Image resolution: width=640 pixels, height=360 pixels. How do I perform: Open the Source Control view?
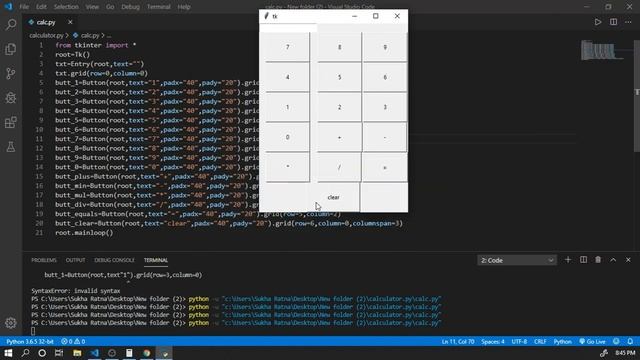point(11,73)
